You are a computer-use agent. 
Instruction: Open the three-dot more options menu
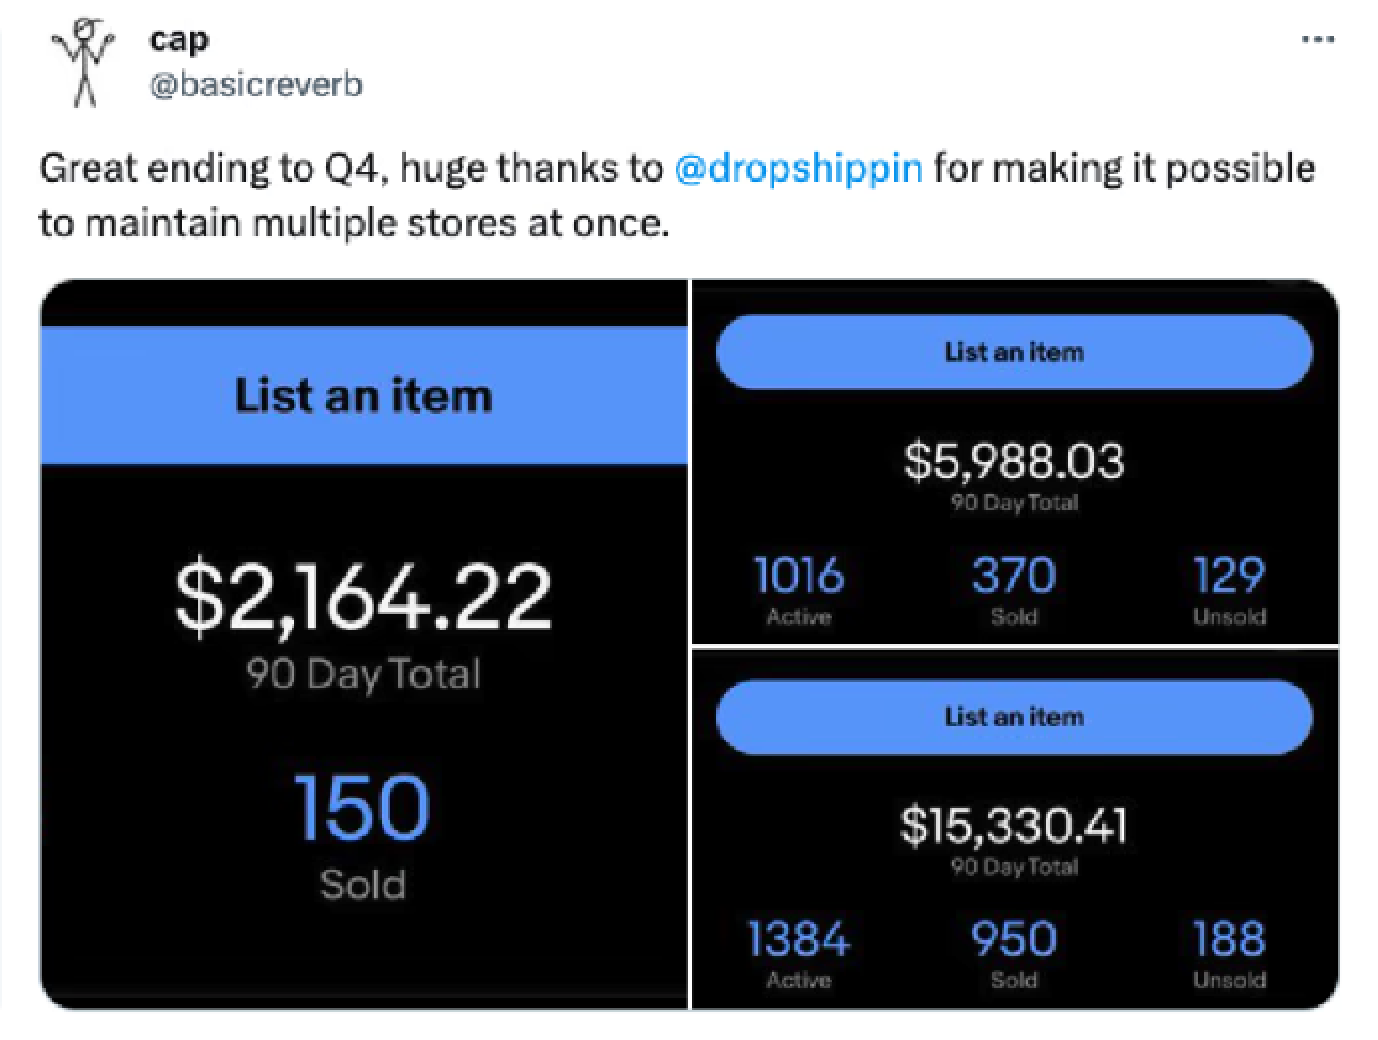(x=1318, y=37)
